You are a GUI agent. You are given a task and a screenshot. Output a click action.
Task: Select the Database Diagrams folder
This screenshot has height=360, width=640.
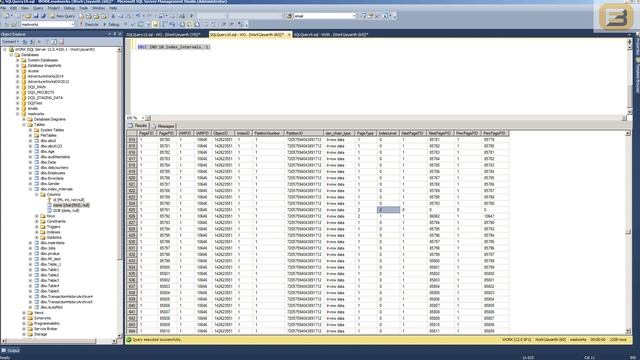pos(50,119)
